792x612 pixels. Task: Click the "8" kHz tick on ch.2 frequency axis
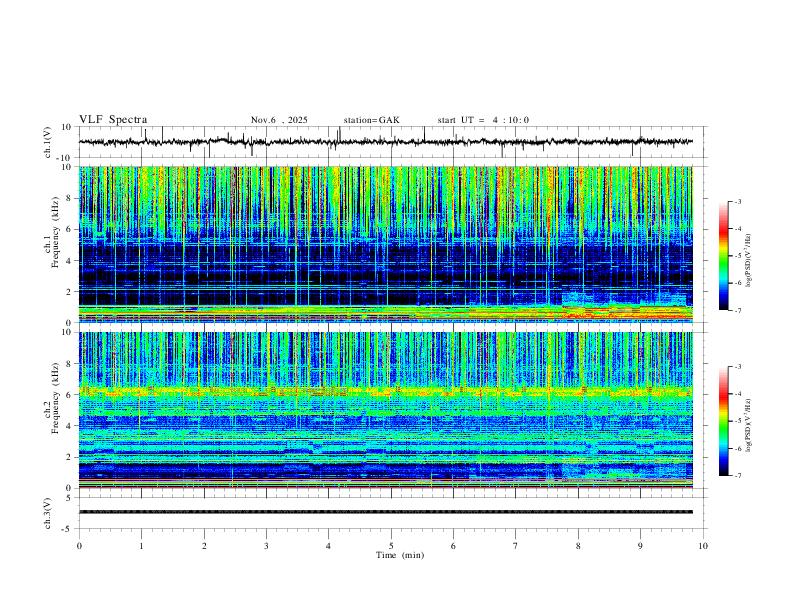71,364
